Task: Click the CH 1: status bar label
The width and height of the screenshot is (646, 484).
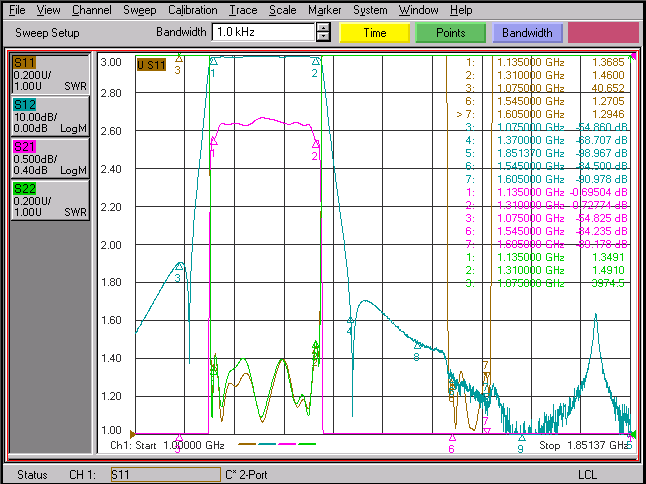Action: click(x=82, y=475)
